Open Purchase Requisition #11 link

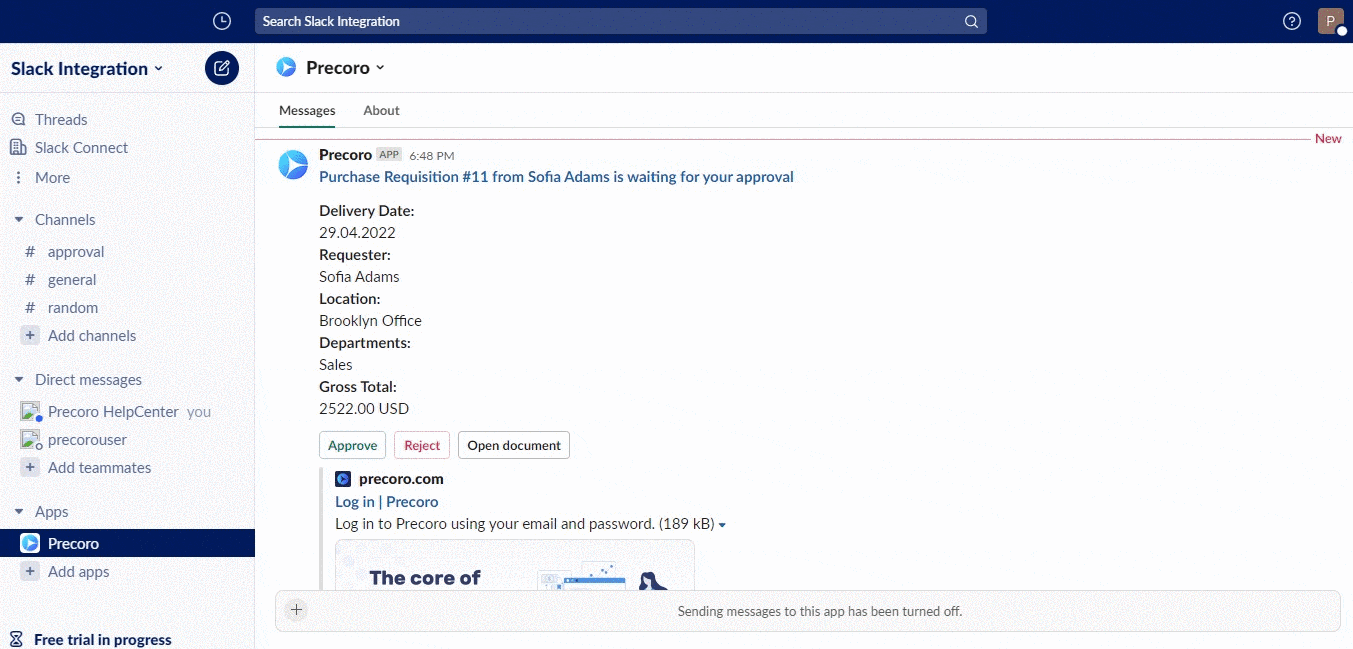(x=556, y=177)
